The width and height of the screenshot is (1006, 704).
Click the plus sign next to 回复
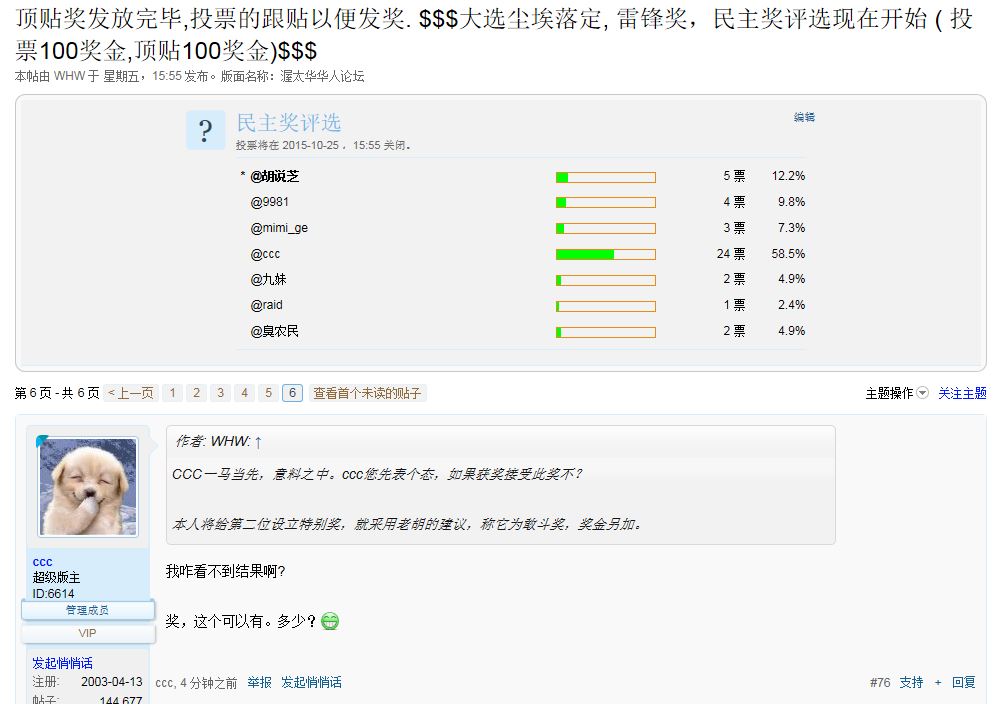[x=938, y=682]
